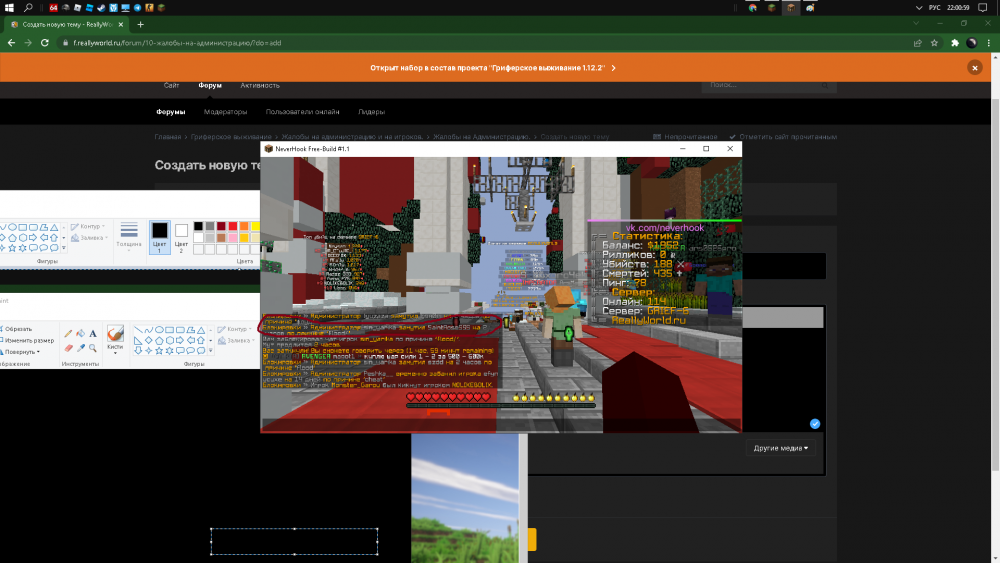Open the Форум nav item
1000x563 pixels.
210,85
